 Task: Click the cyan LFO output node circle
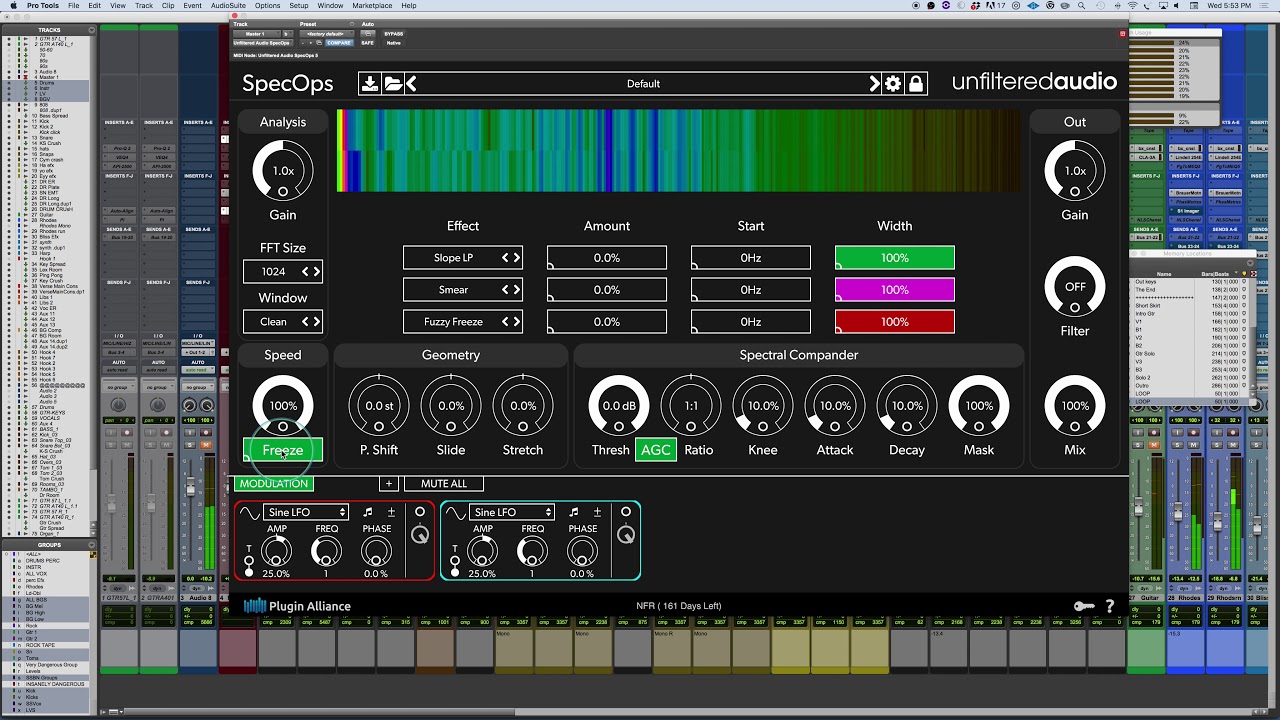(626, 512)
